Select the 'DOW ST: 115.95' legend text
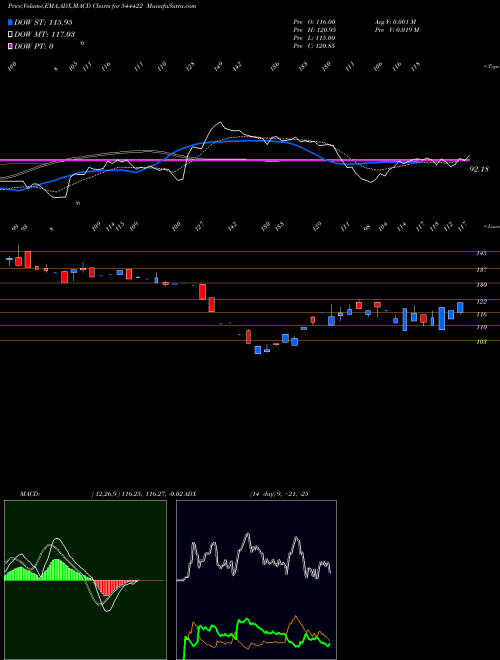This screenshot has width=500, height=660. coord(43,22)
